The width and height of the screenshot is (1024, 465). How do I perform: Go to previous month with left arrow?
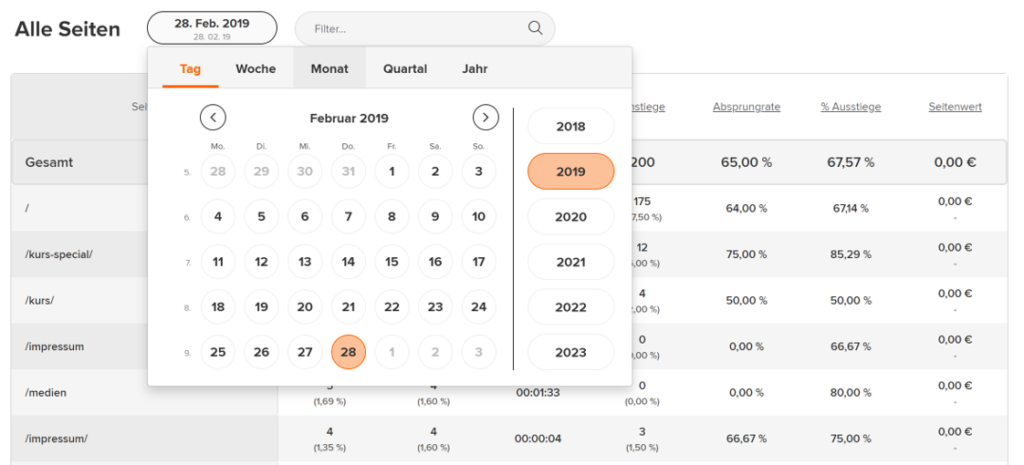pyautogui.click(x=213, y=118)
